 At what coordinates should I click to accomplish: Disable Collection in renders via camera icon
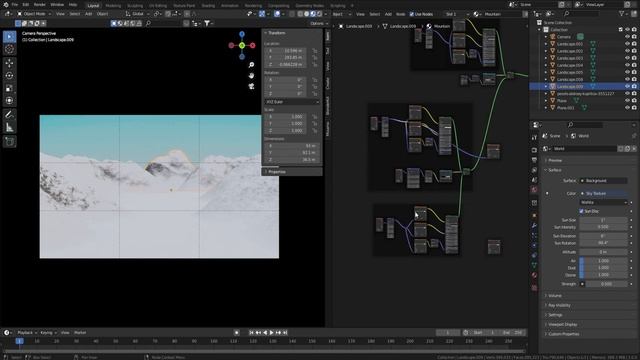tap(634, 30)
